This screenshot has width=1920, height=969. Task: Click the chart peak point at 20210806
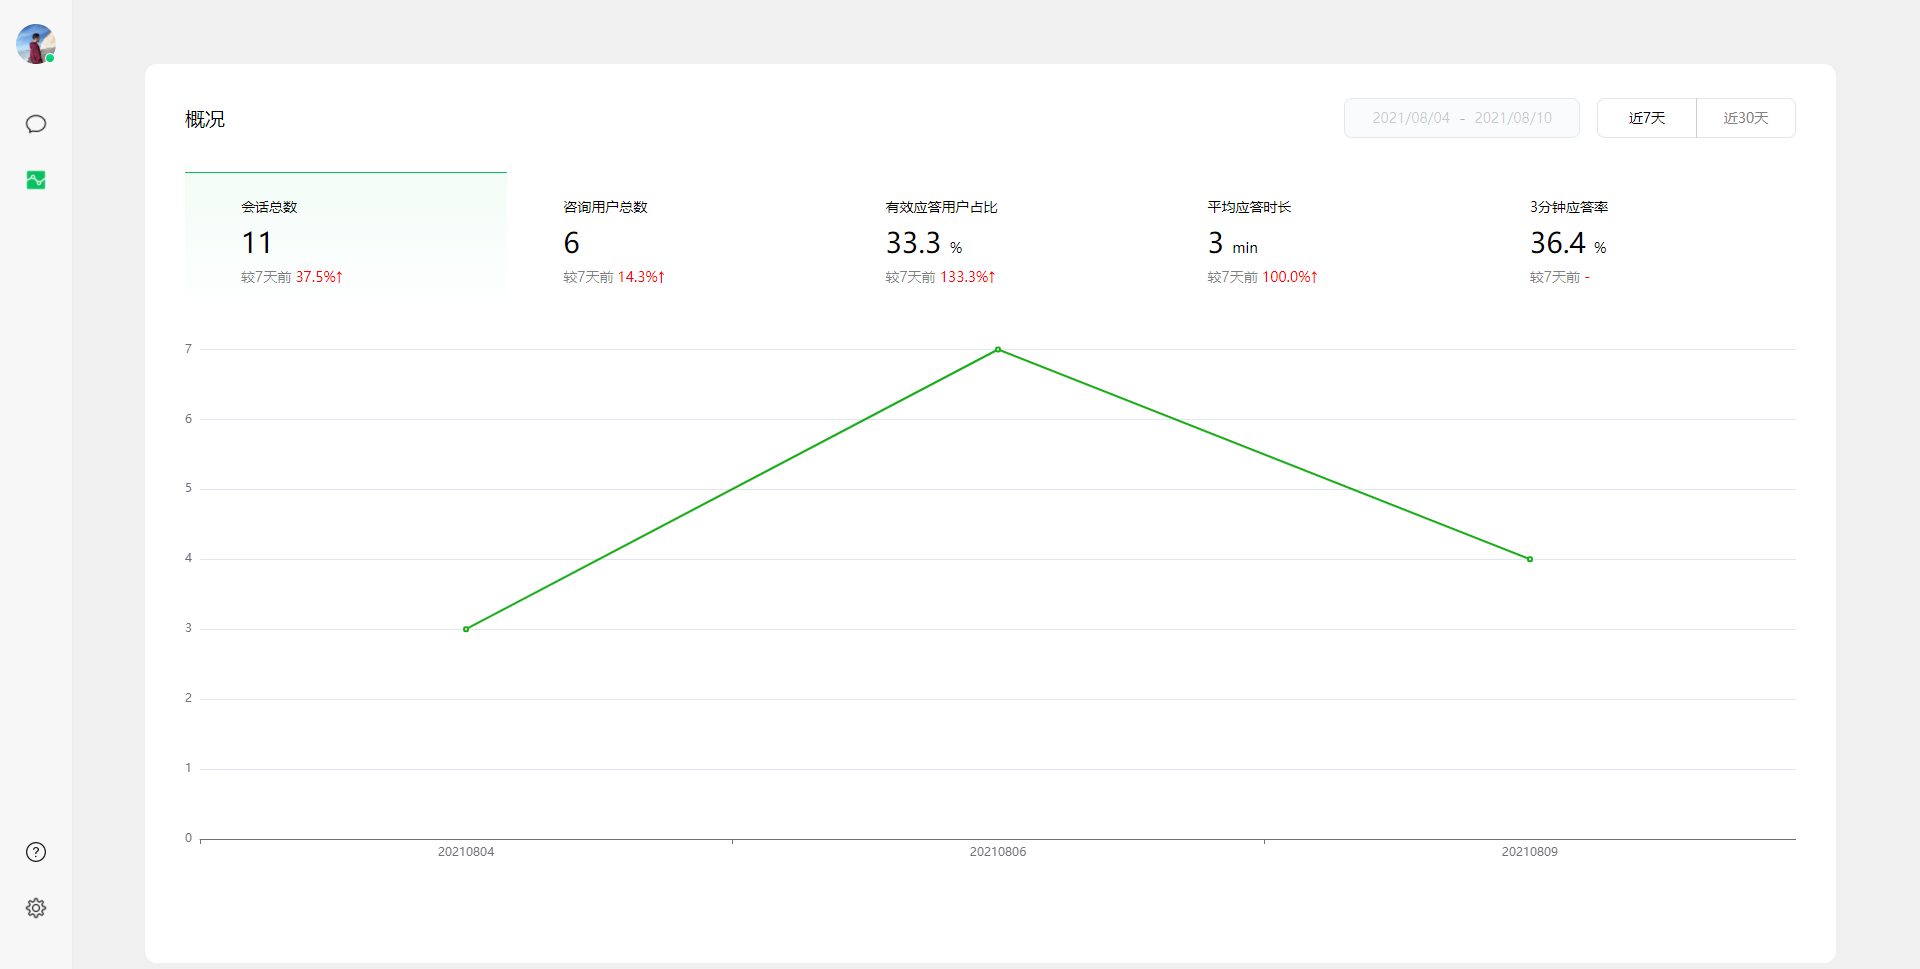[998, 349]
